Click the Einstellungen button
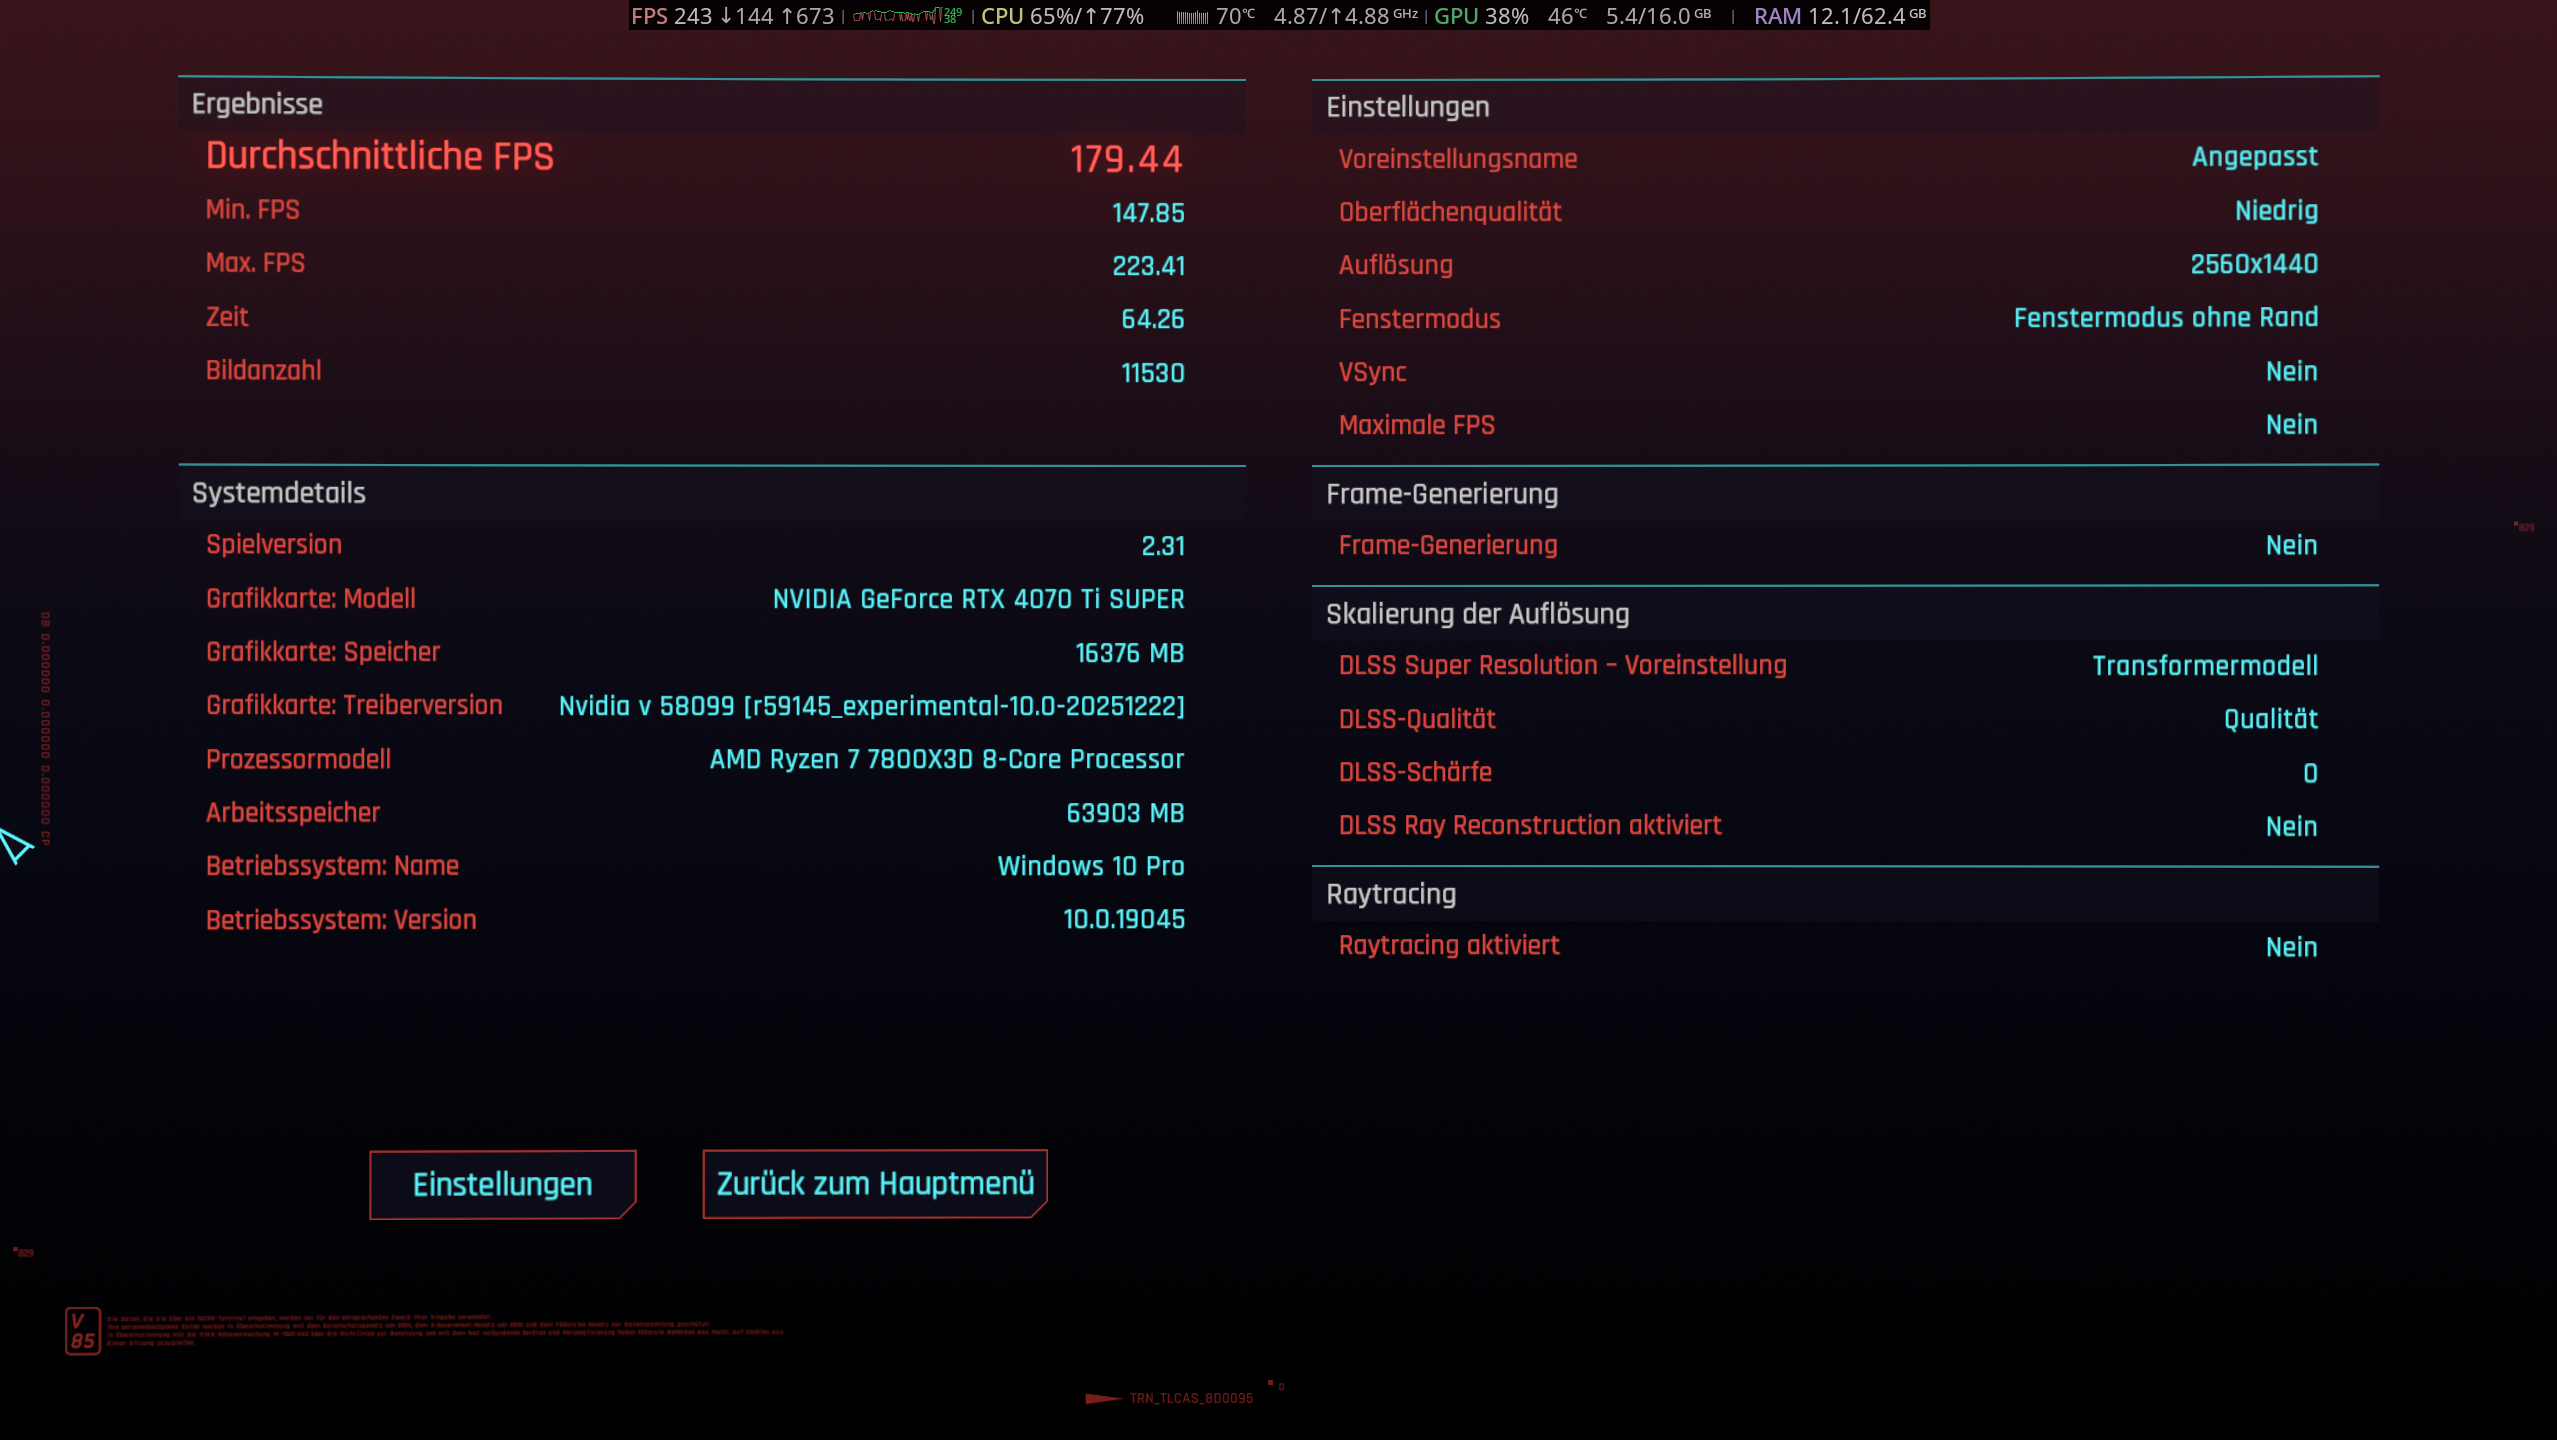 502,1184
